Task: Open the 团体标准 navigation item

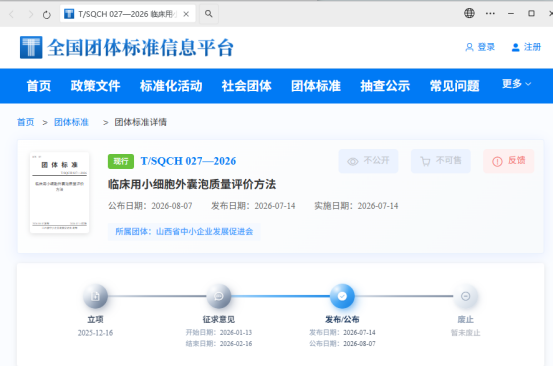Action: (316, 86)
